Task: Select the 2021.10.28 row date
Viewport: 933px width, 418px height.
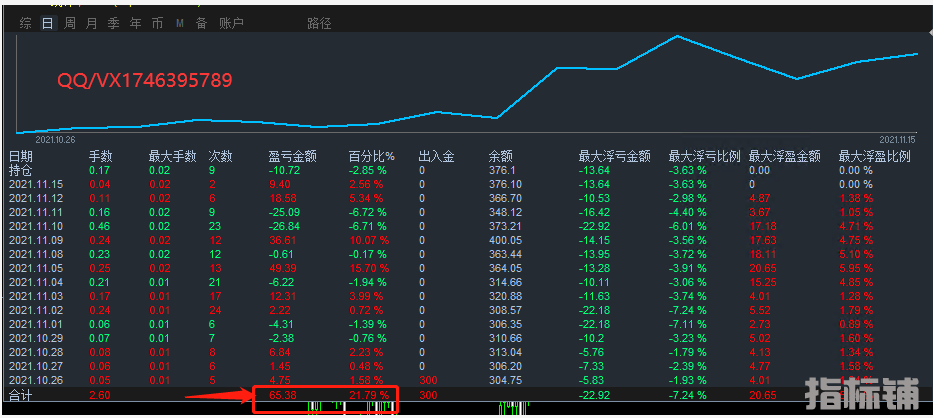Action: [x=36, y=352]
